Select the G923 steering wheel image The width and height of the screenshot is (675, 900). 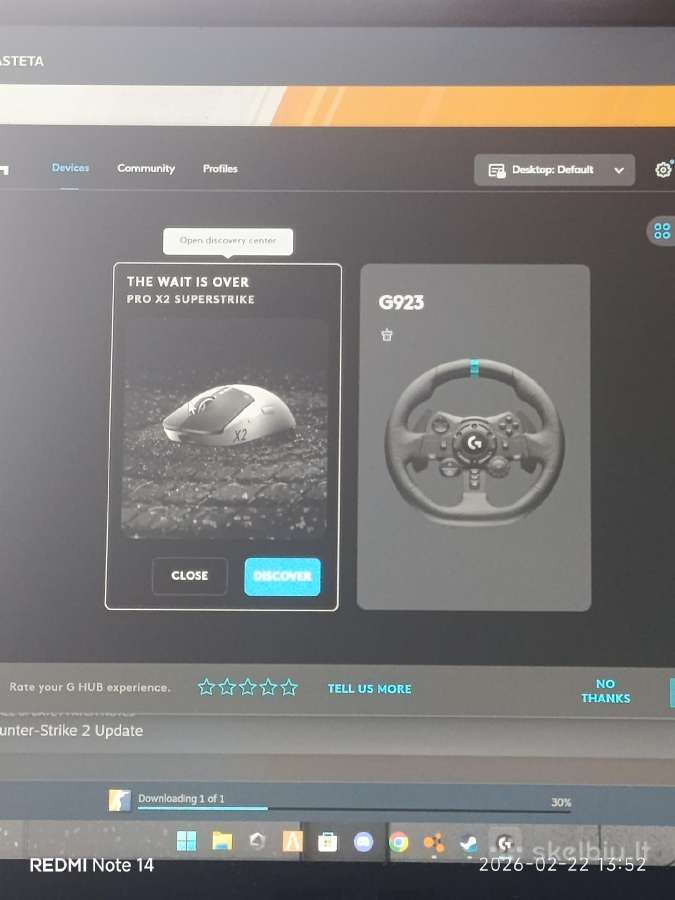point(474,442)
